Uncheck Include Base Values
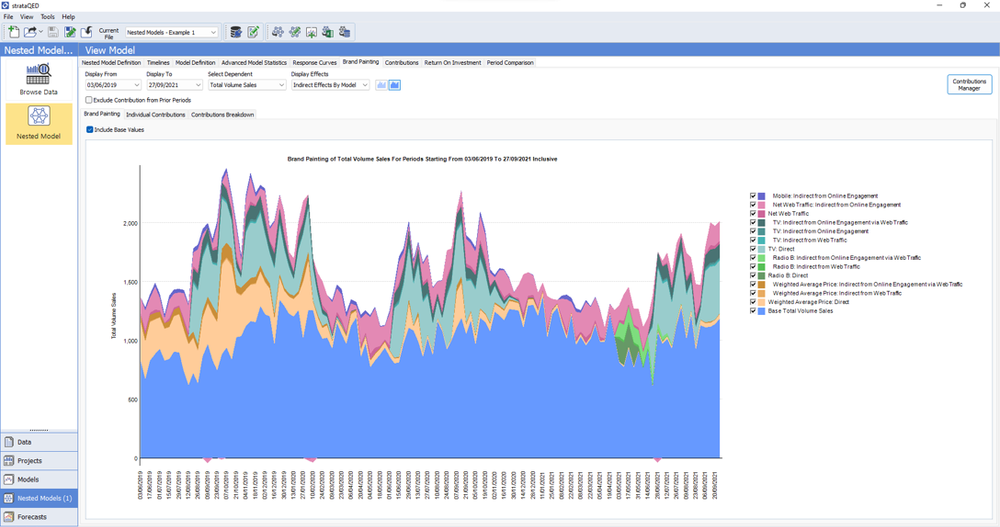 coord(90,130)
